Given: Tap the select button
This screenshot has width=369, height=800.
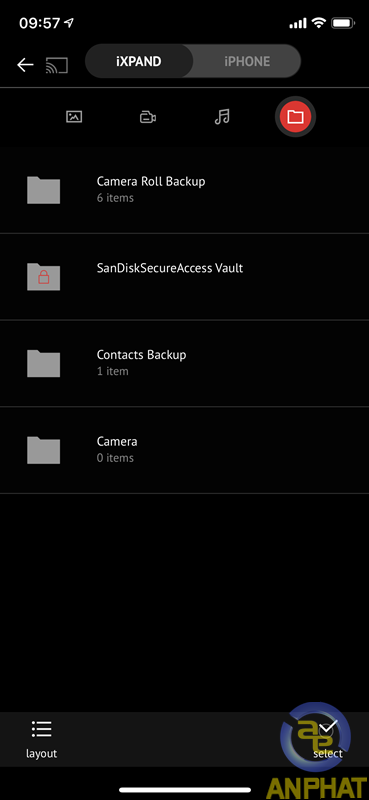Looking at the screenshot, I should [328, 739].
